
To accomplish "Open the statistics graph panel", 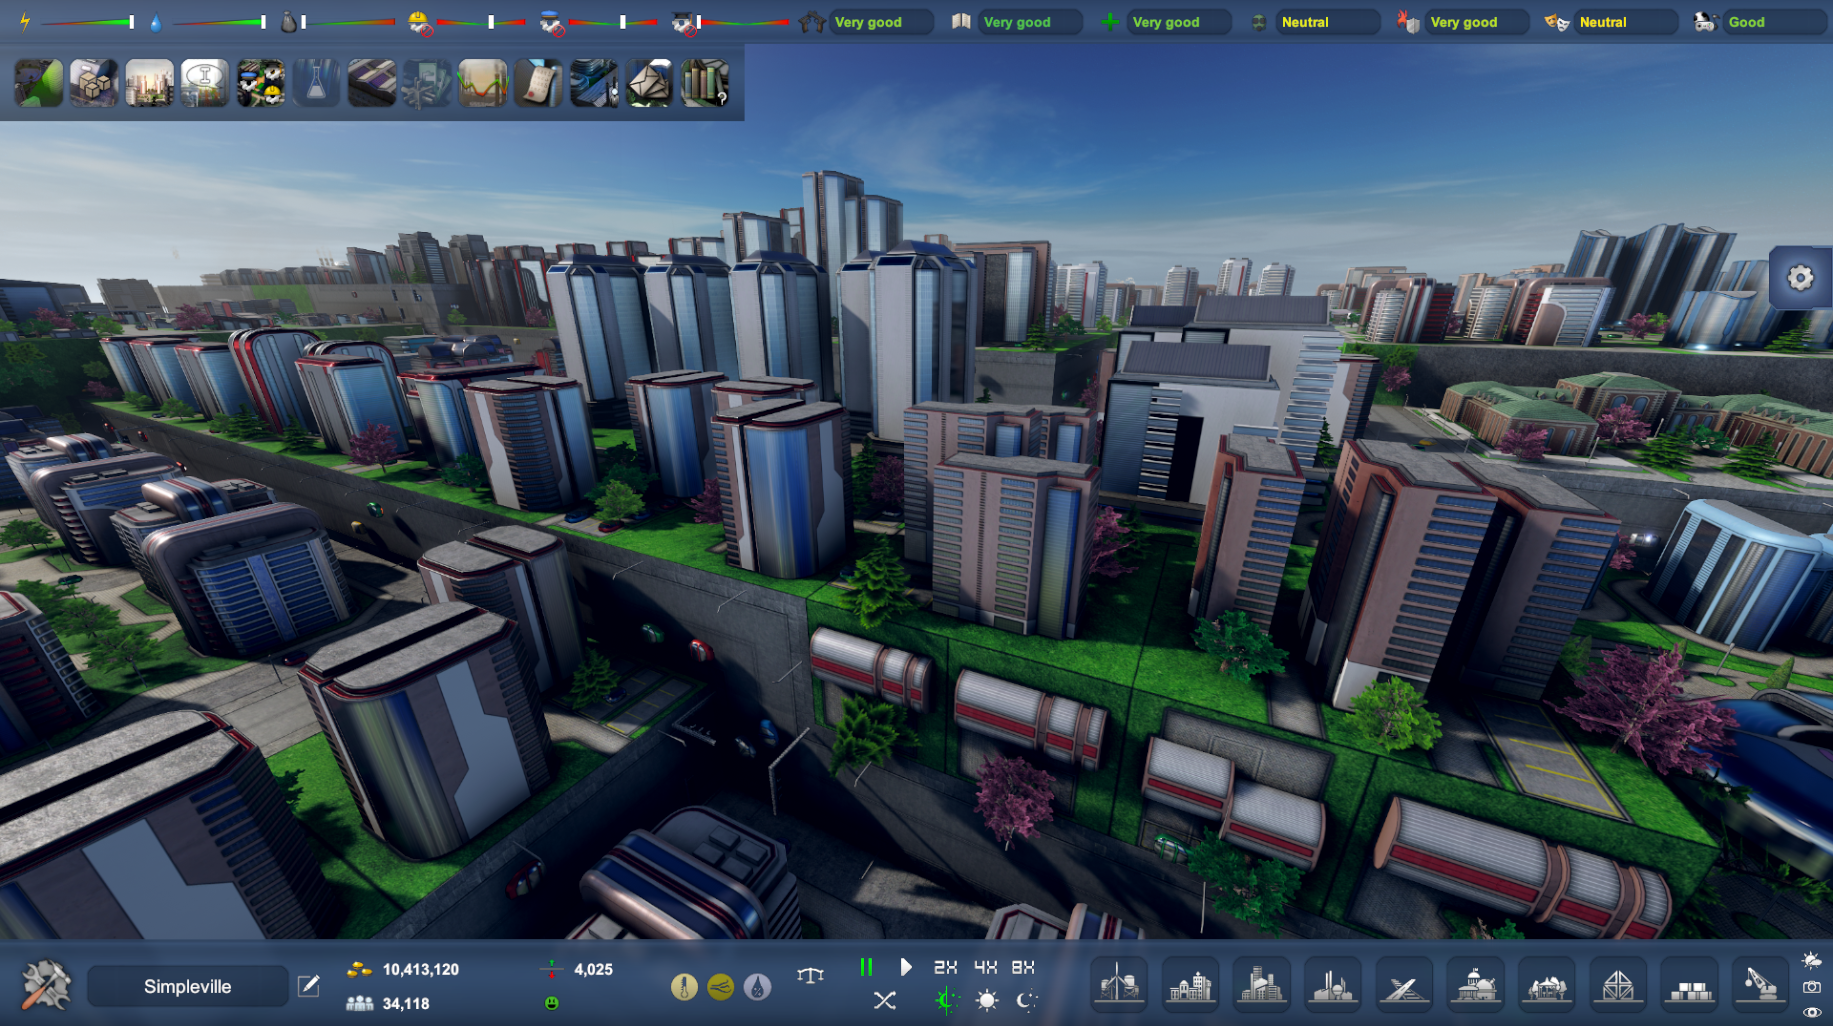I will pos(482,82).
